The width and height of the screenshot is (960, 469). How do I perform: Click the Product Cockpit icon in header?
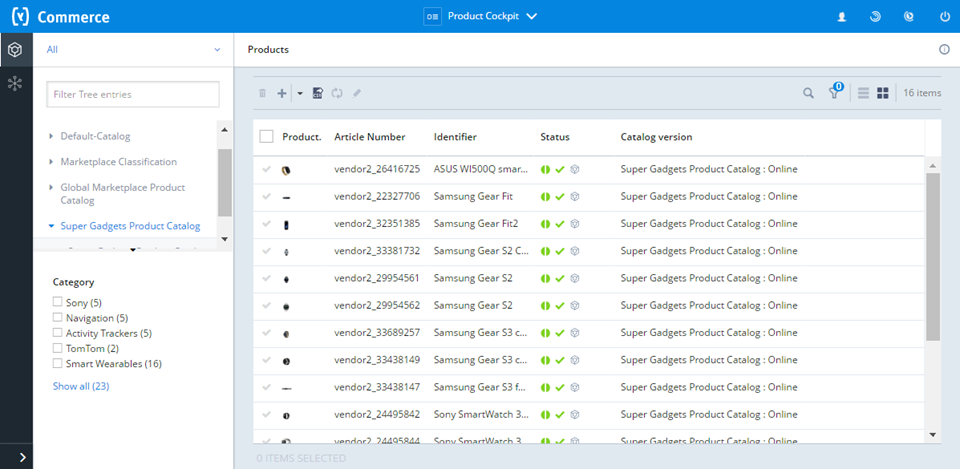(x=433, y=17)
